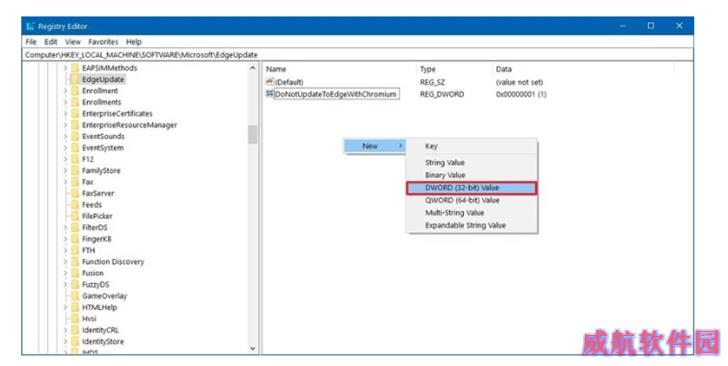Image resolution: width=728 pixels, height=366 pixels.
Task: Click the REG_SZ type cell
Action: pyautogui.click(x=432, y=82)
